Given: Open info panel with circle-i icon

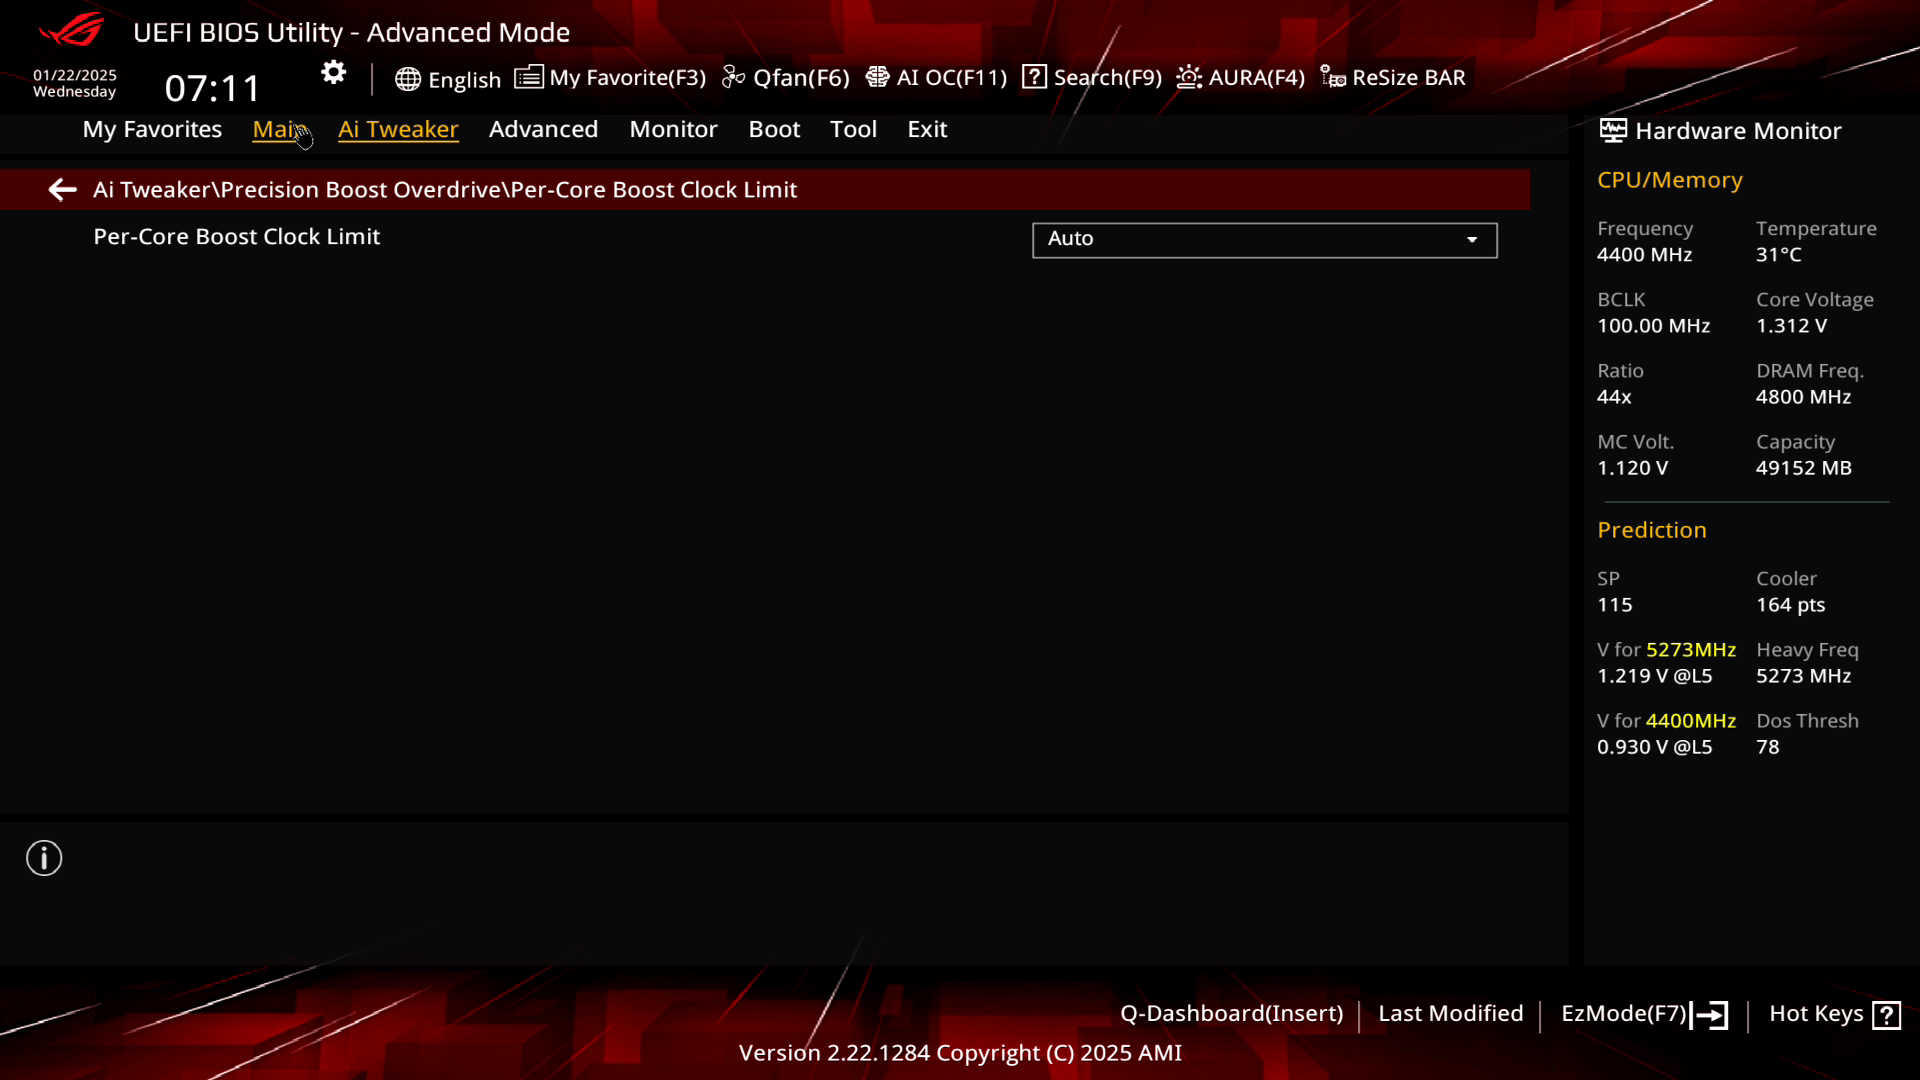Looking at the screenshot, I should pyautogui.click(x=44, y=858).
